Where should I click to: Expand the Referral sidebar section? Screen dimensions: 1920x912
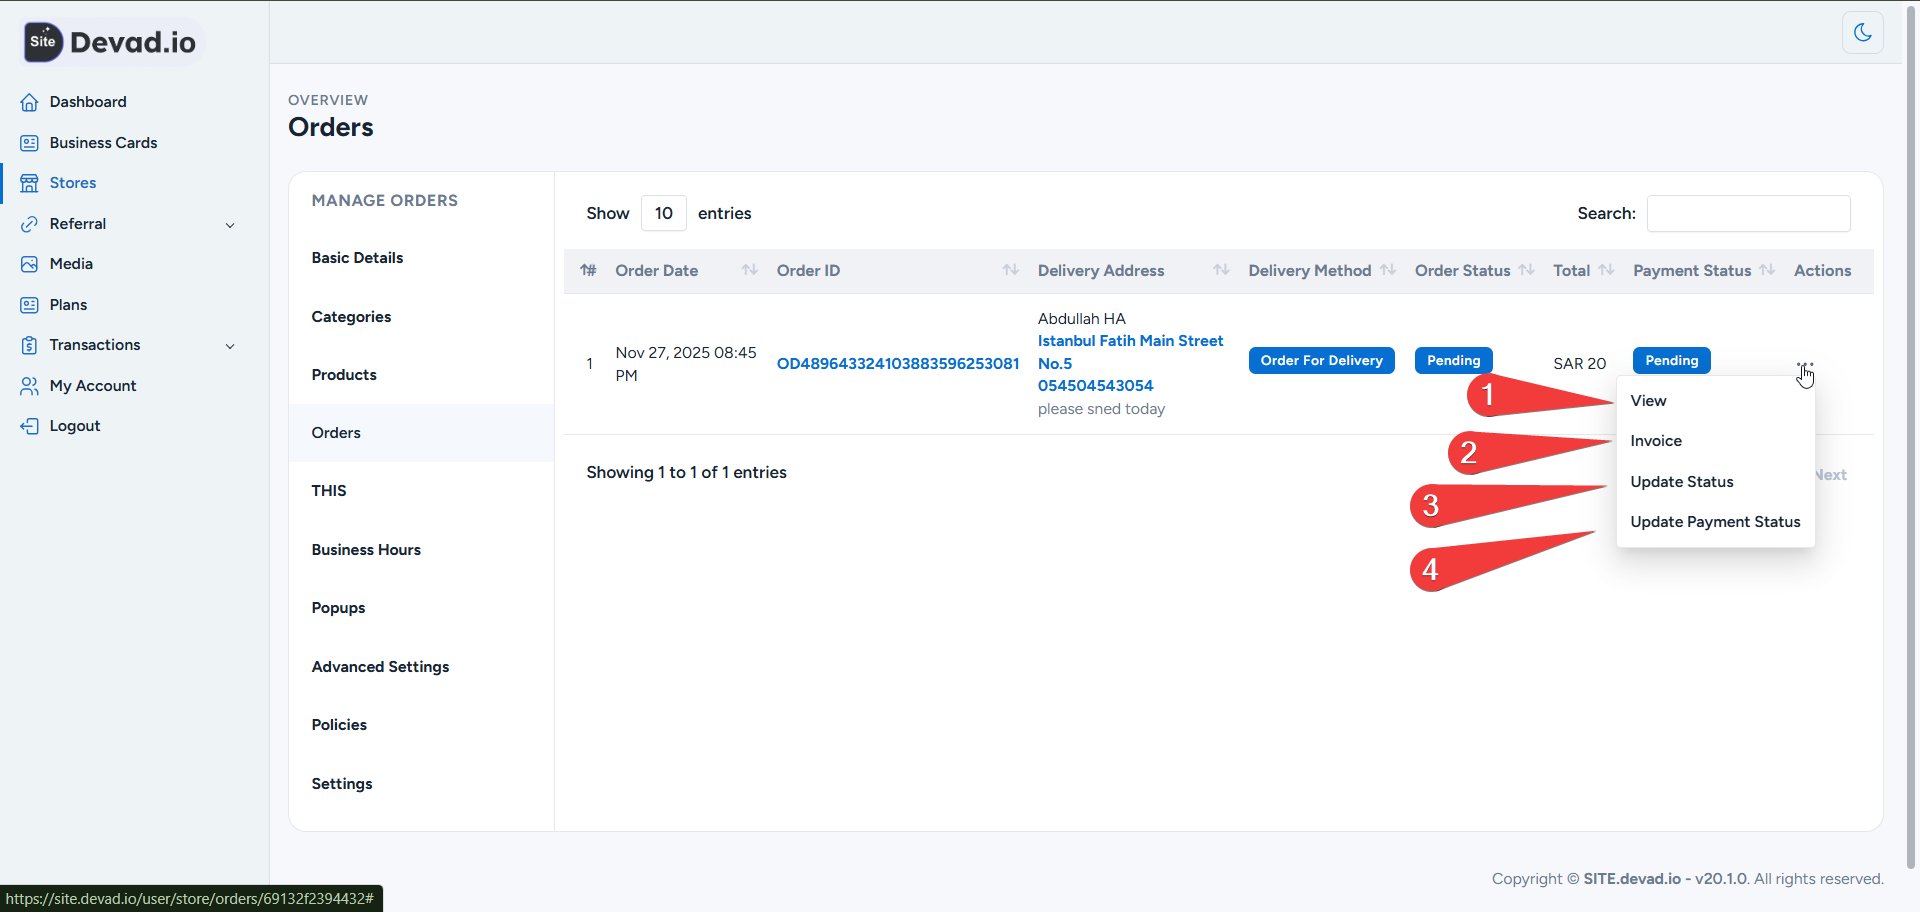(x=231, y=224)
